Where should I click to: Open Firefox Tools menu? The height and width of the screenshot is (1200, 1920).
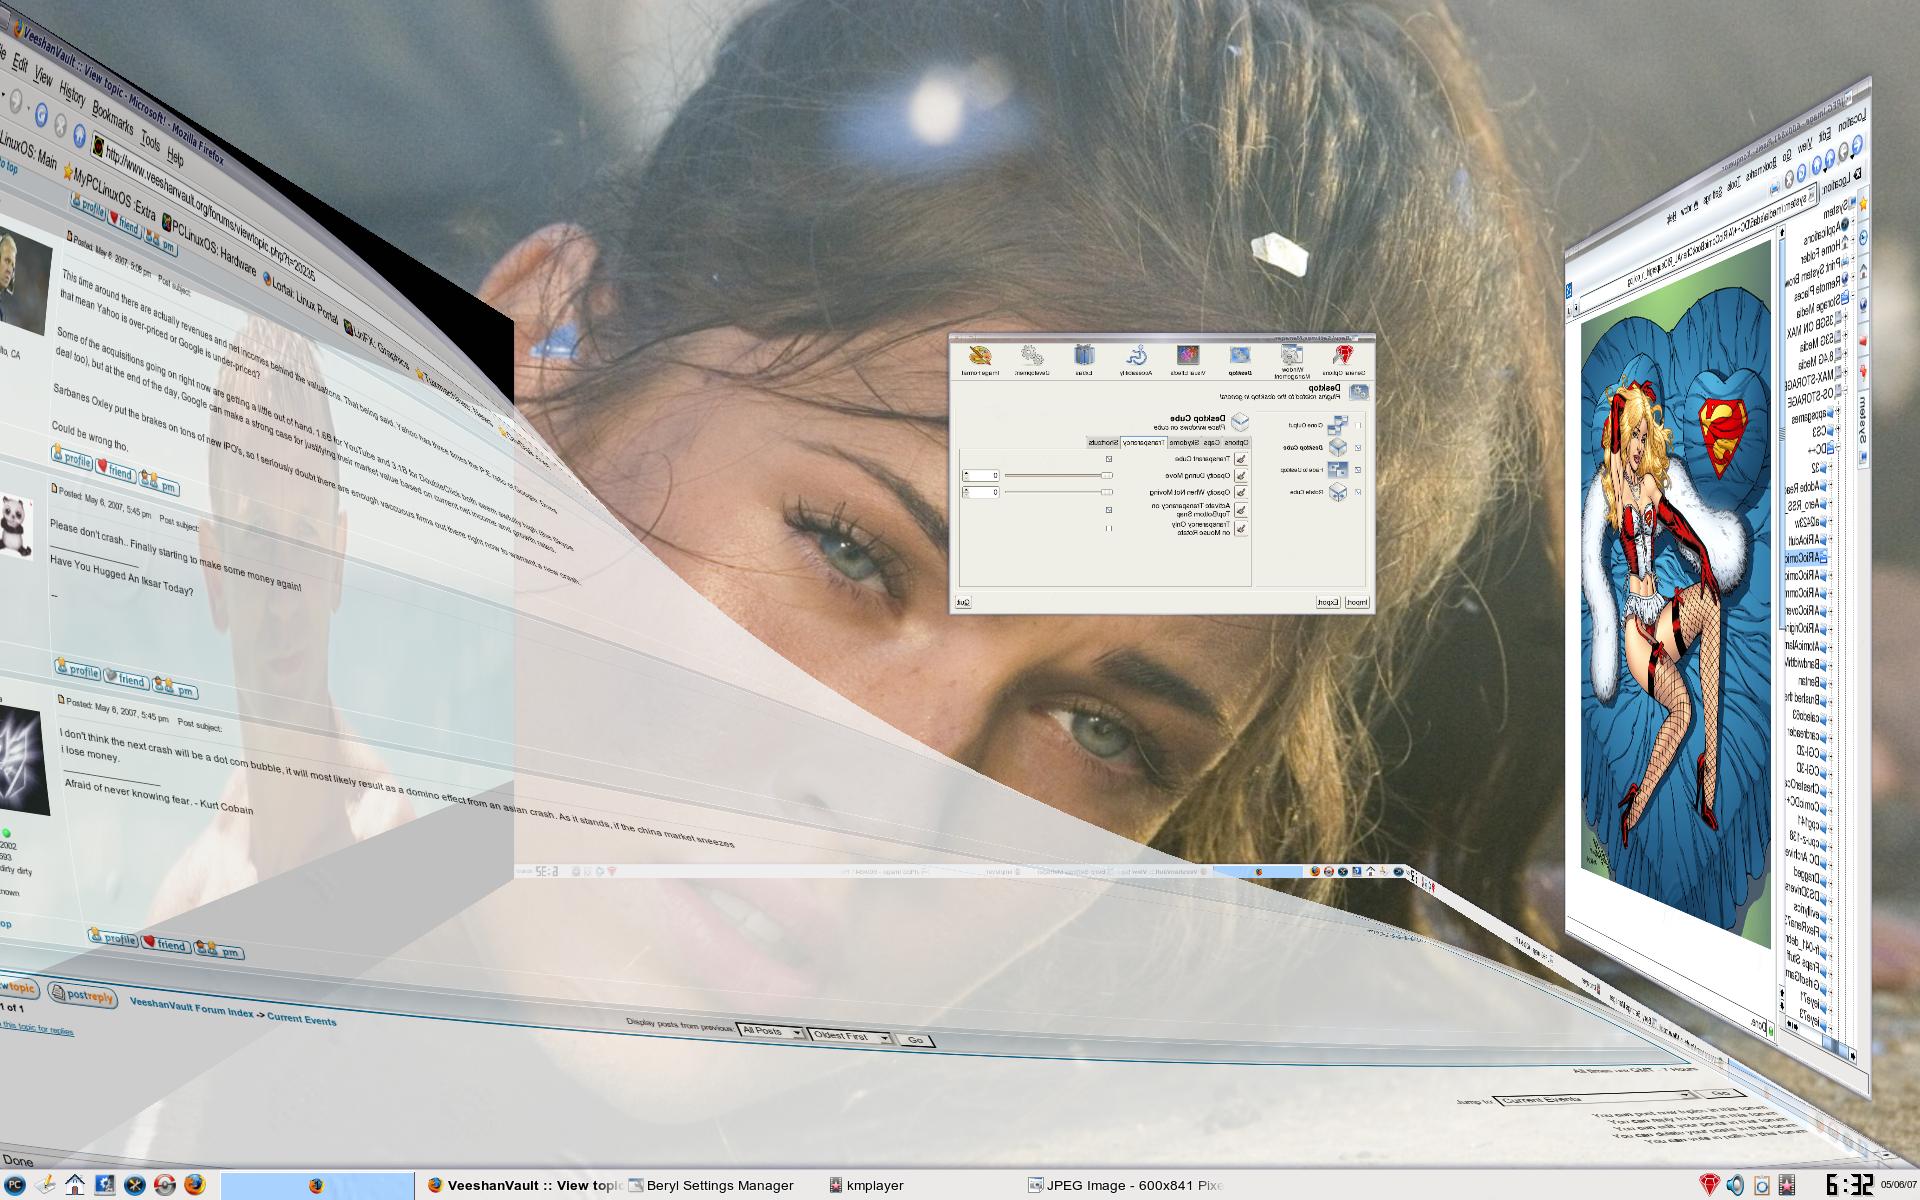[x=150, y=140]
